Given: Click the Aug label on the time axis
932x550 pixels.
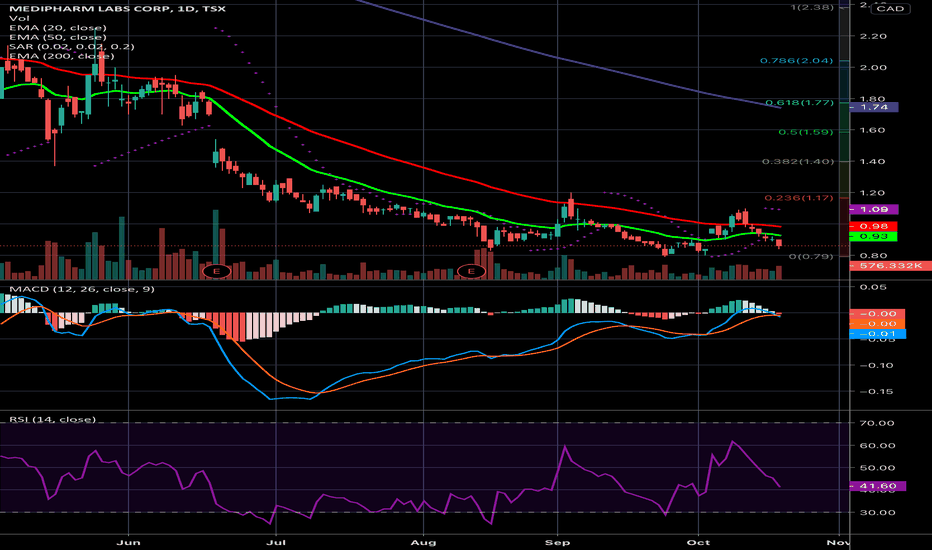Looking at the screenshot, I should pos(424,542).
